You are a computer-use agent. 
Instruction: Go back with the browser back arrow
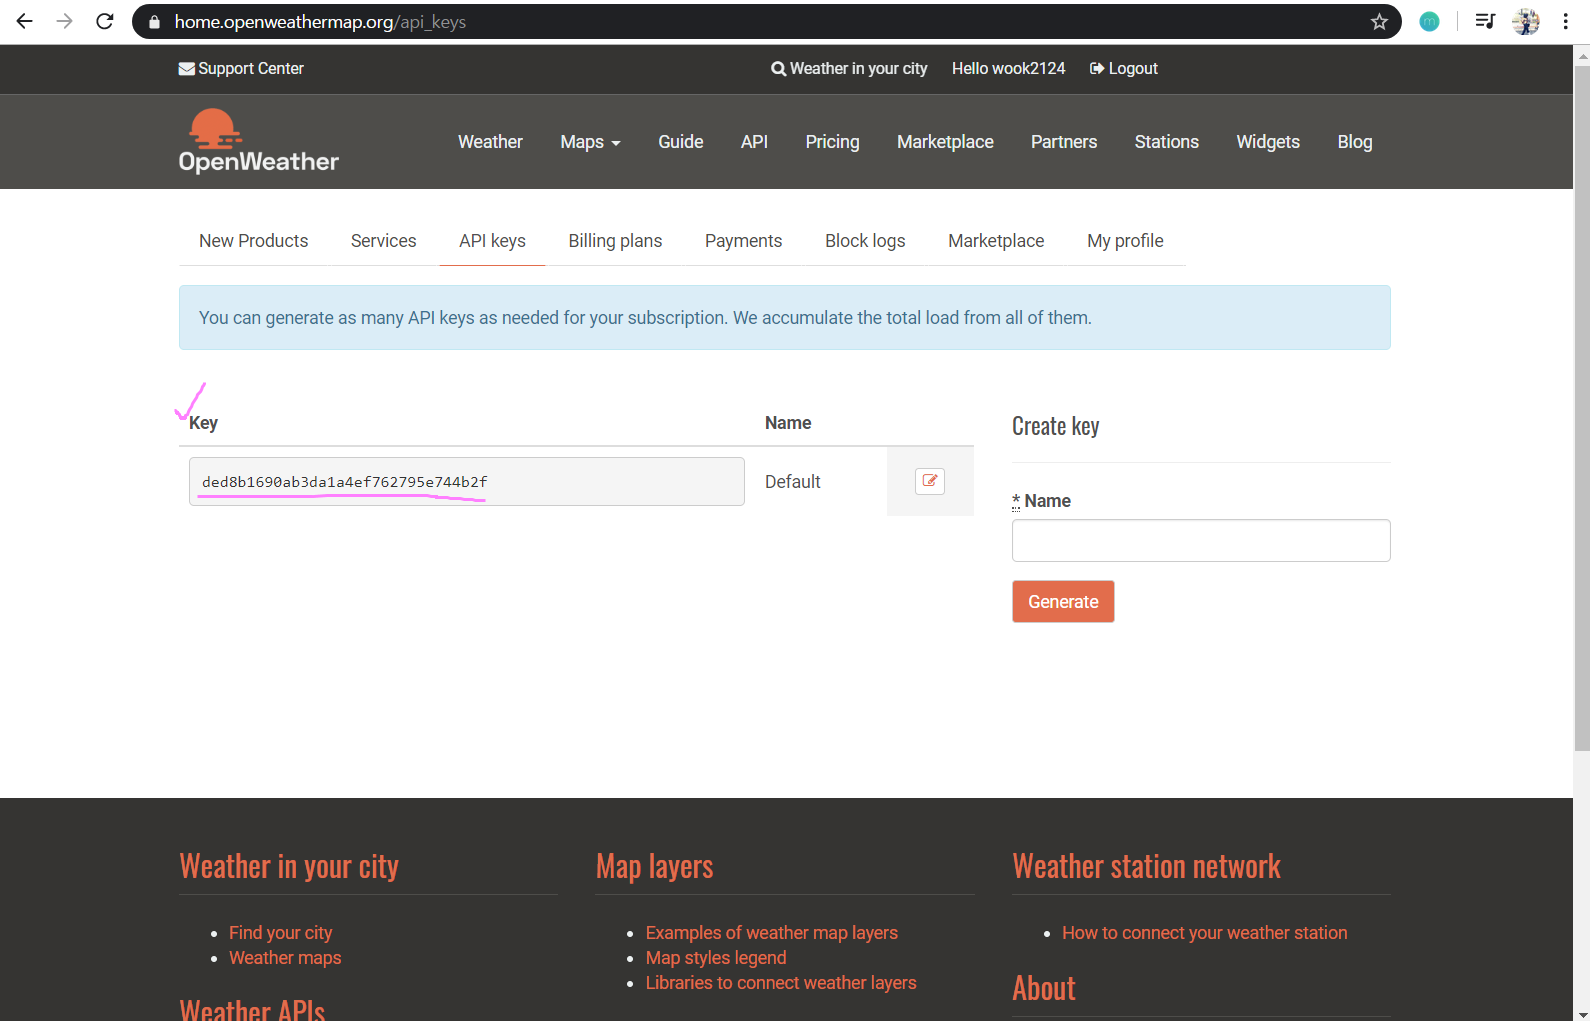(25, 21)
